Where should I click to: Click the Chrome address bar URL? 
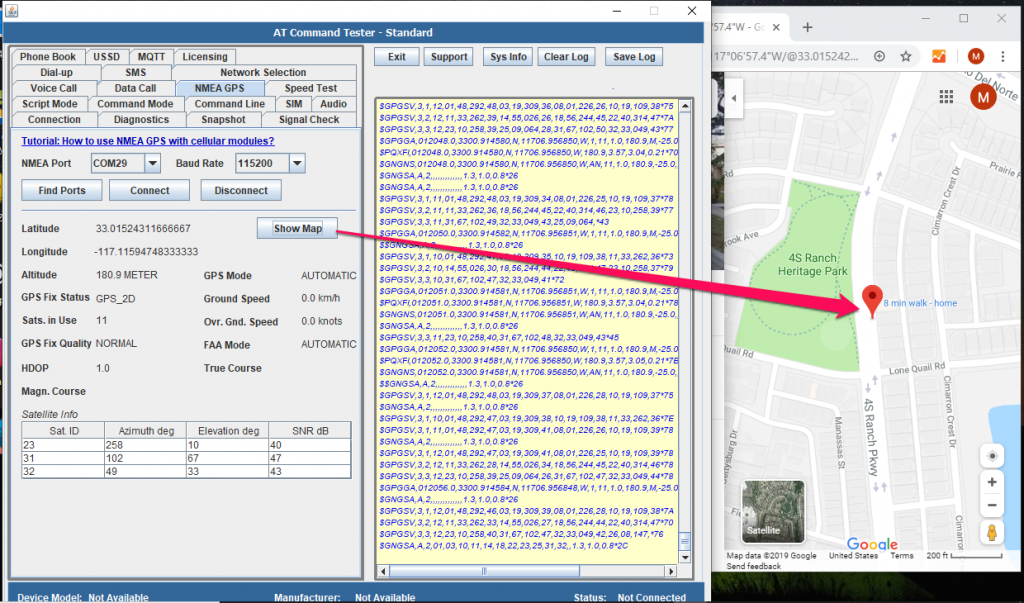[786, 56]
